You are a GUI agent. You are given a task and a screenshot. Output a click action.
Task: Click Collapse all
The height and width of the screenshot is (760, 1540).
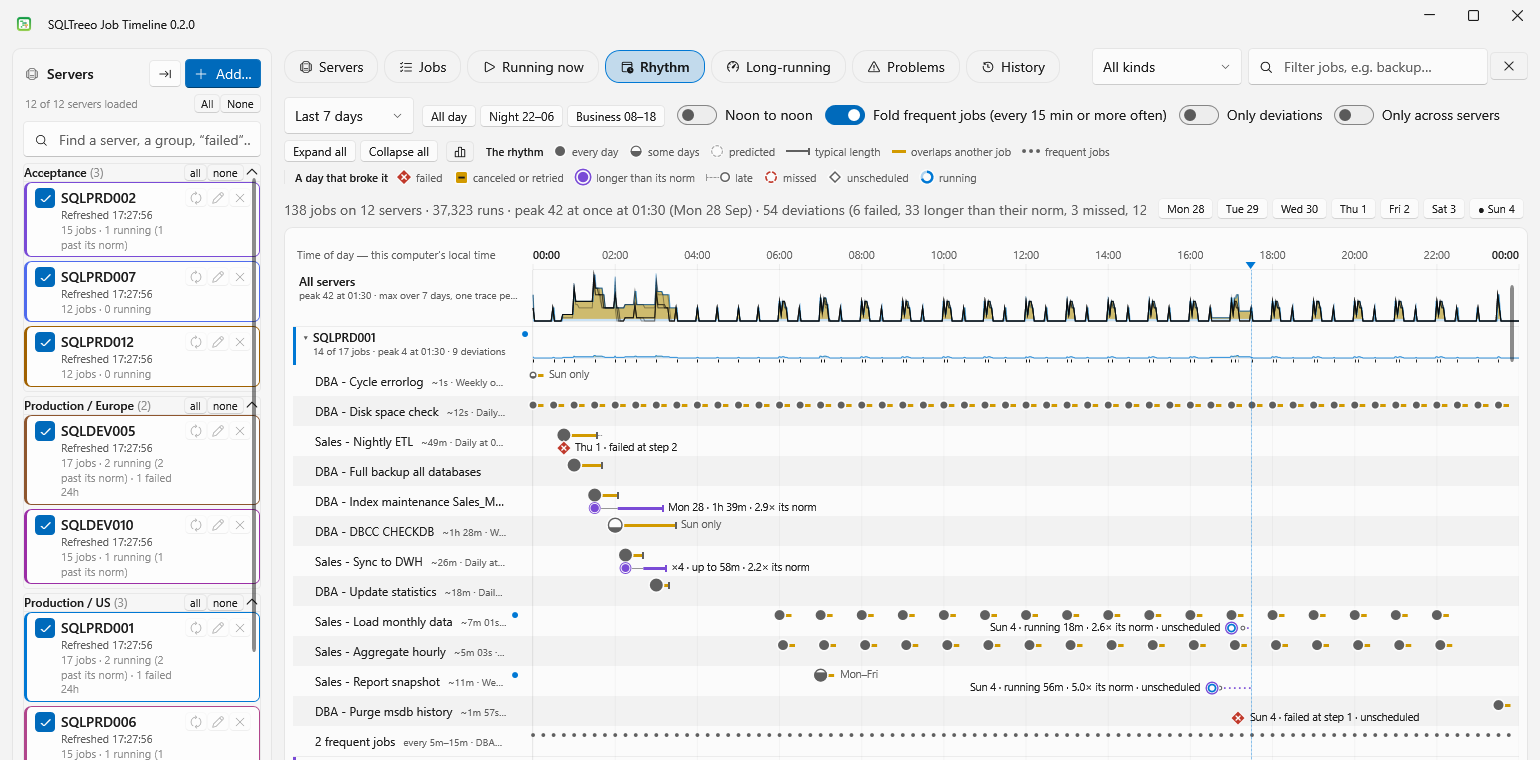click(x=399, y=152)
